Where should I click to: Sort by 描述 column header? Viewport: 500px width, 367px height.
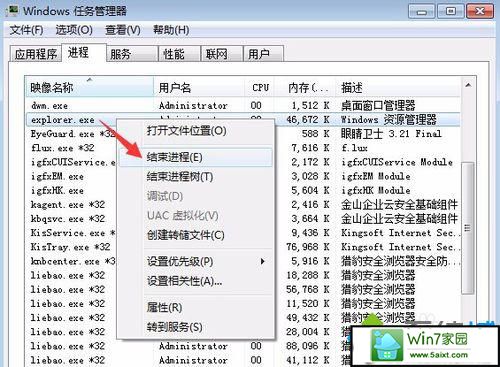point(397,88)
